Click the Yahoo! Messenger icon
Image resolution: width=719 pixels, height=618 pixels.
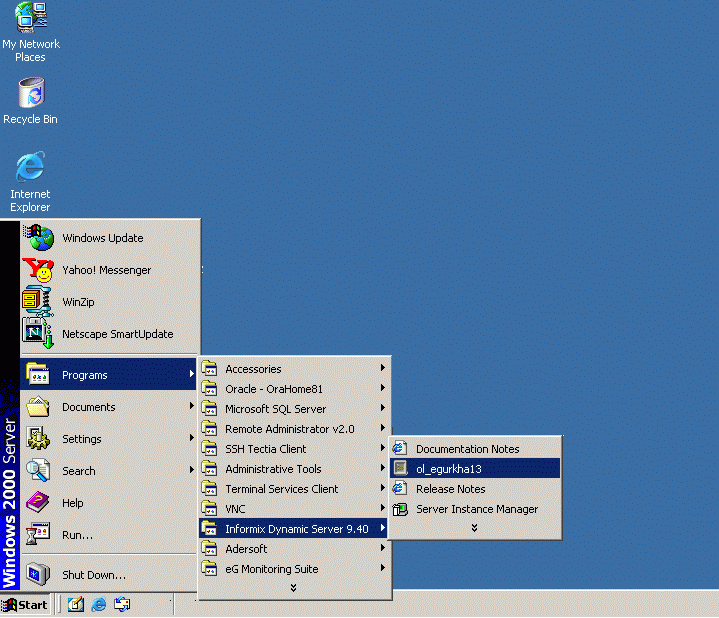(x=38, y=270)
